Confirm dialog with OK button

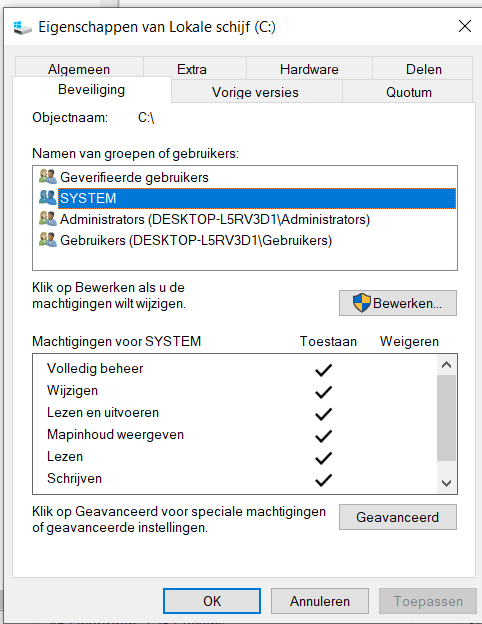pyautogui.click(x=212, y=601)
